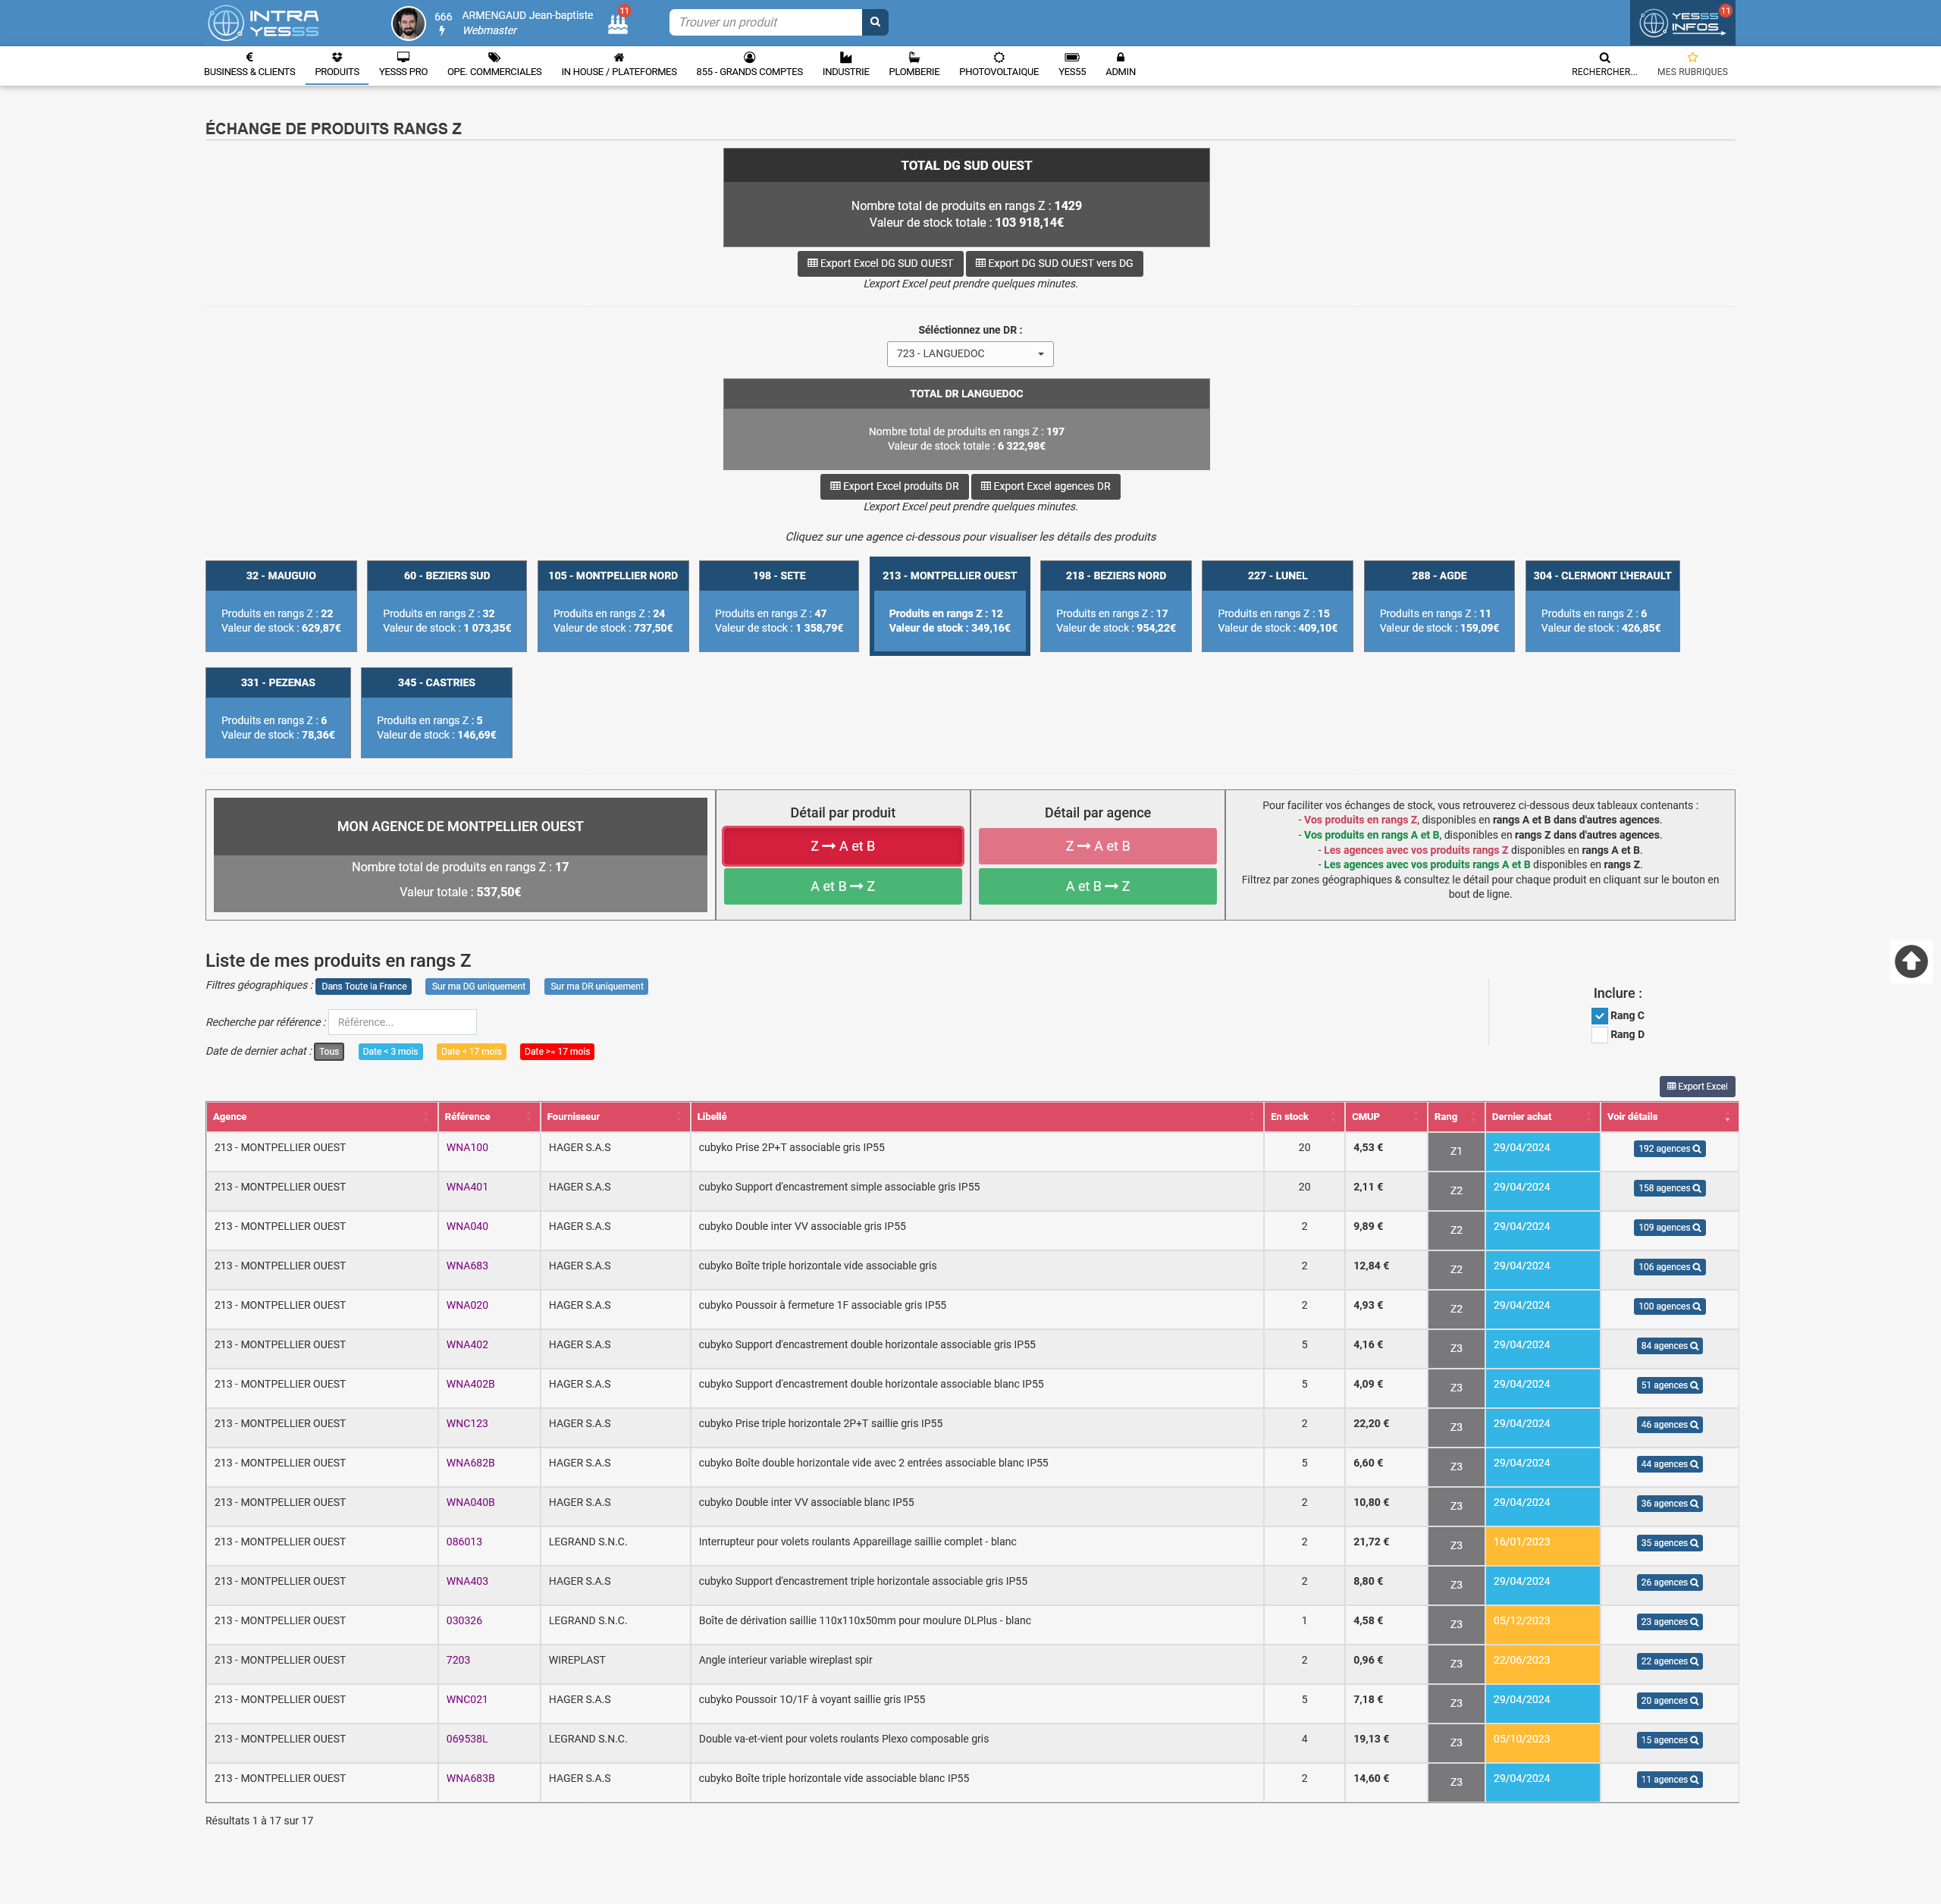Click the Intra Yesss globe logo

pos(225,22)
